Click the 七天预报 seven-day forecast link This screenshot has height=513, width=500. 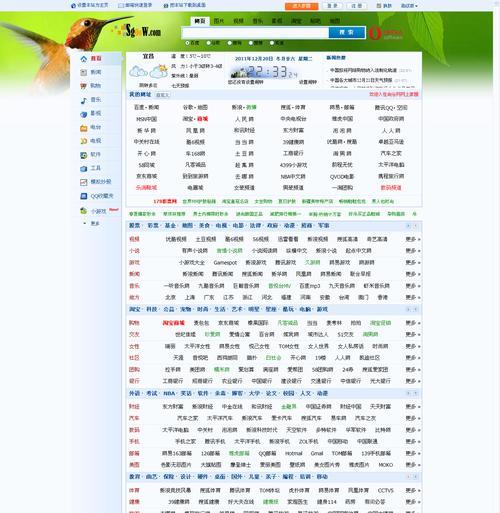[x=180, y=86]
